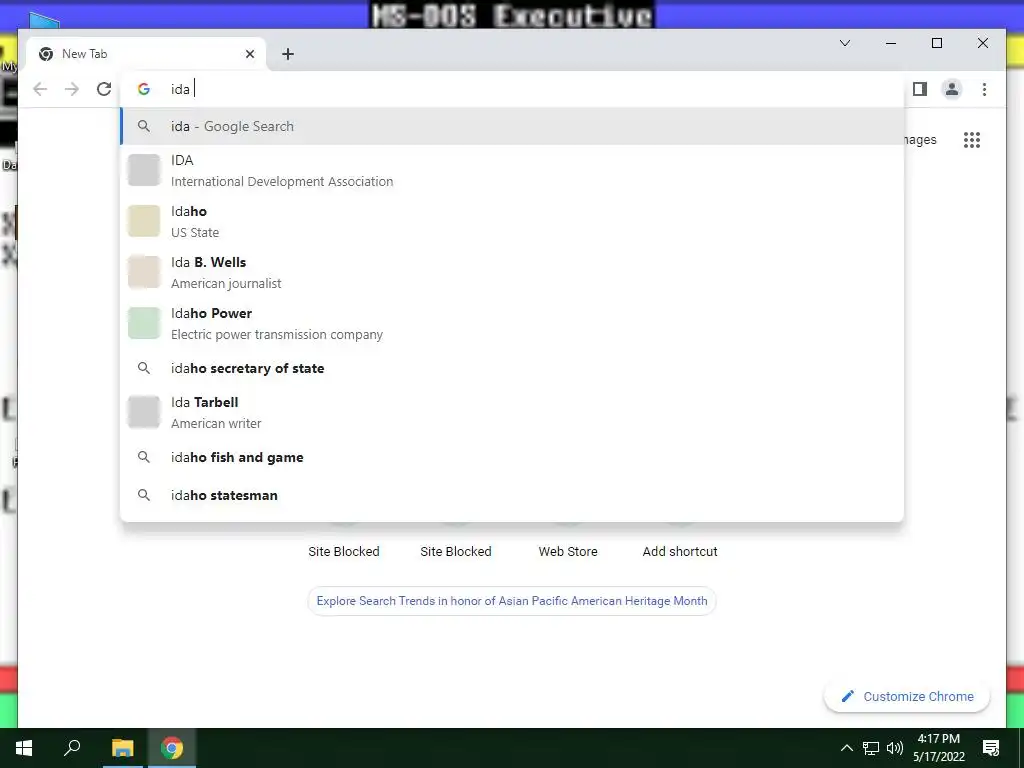Select the Ida Tarbell suggestion

[x=512, y=412]
